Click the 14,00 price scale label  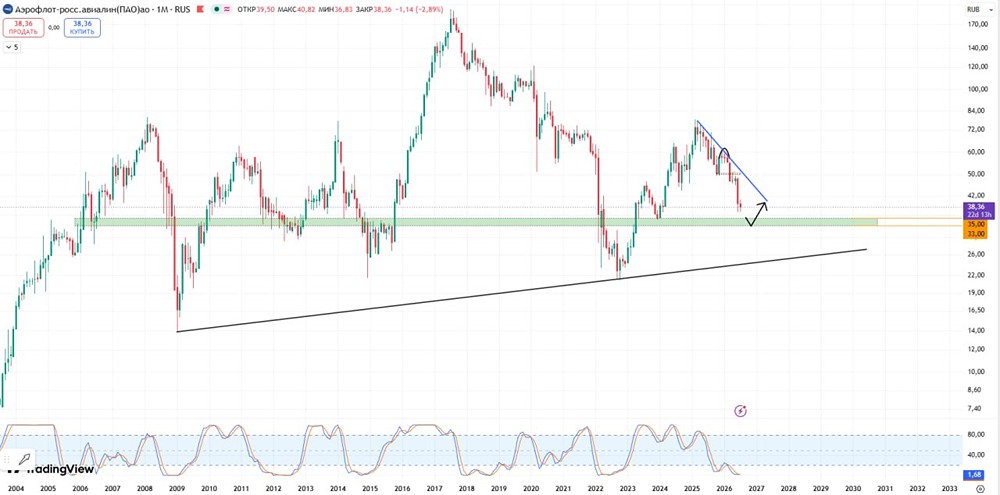coord(977,330)
